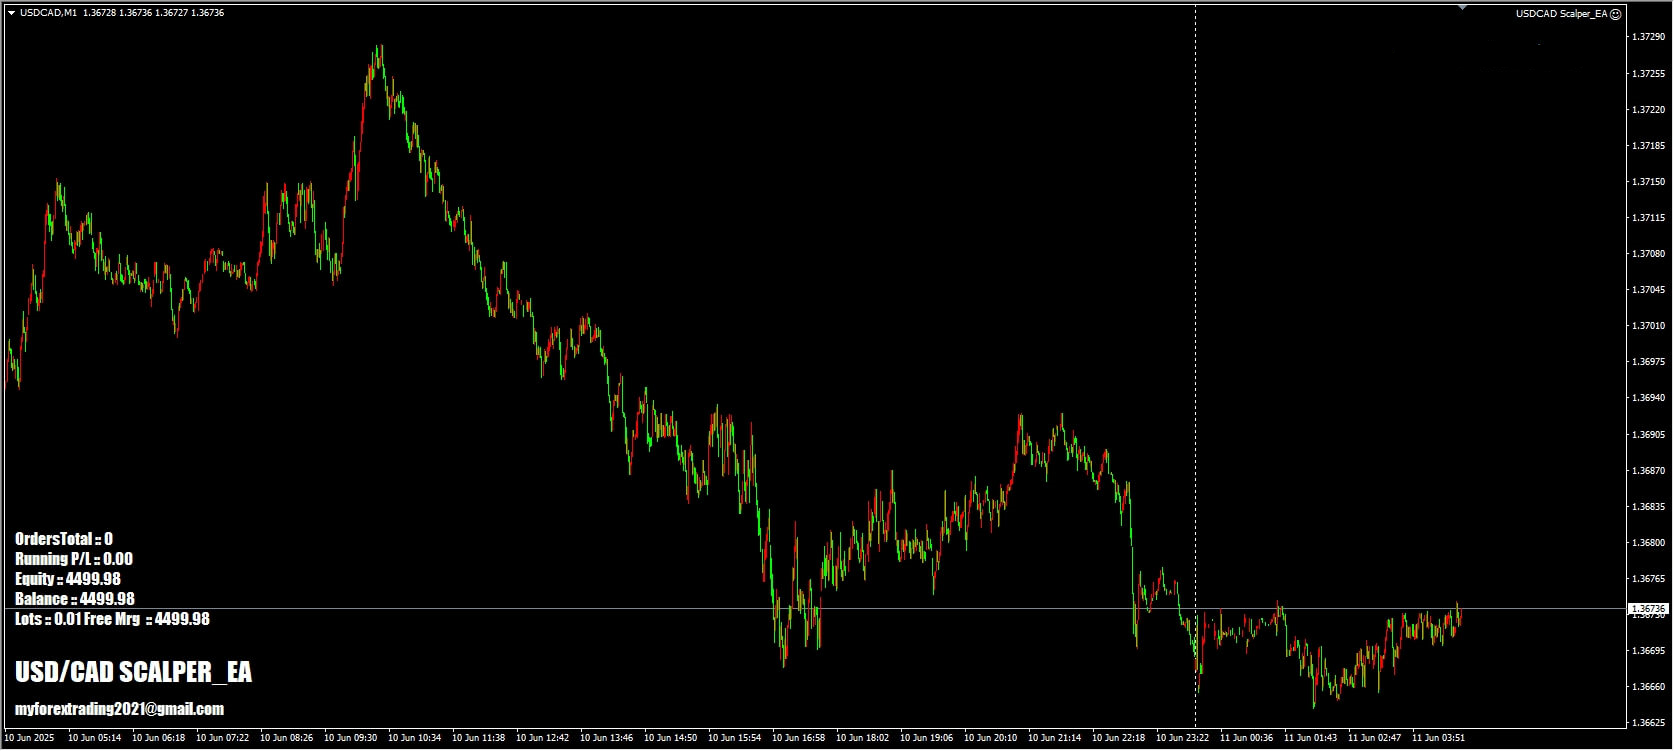
Task: Click the 10 Jun 23:22 time label
Action: coord(1182,738)
